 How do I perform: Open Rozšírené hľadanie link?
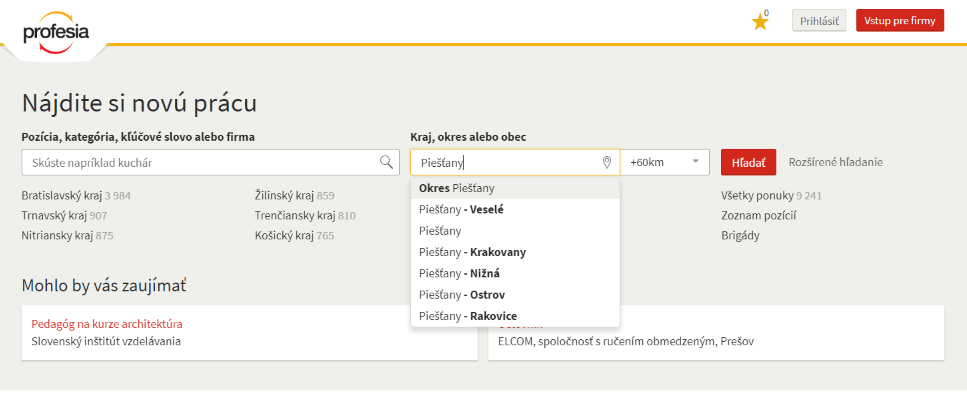836,162
